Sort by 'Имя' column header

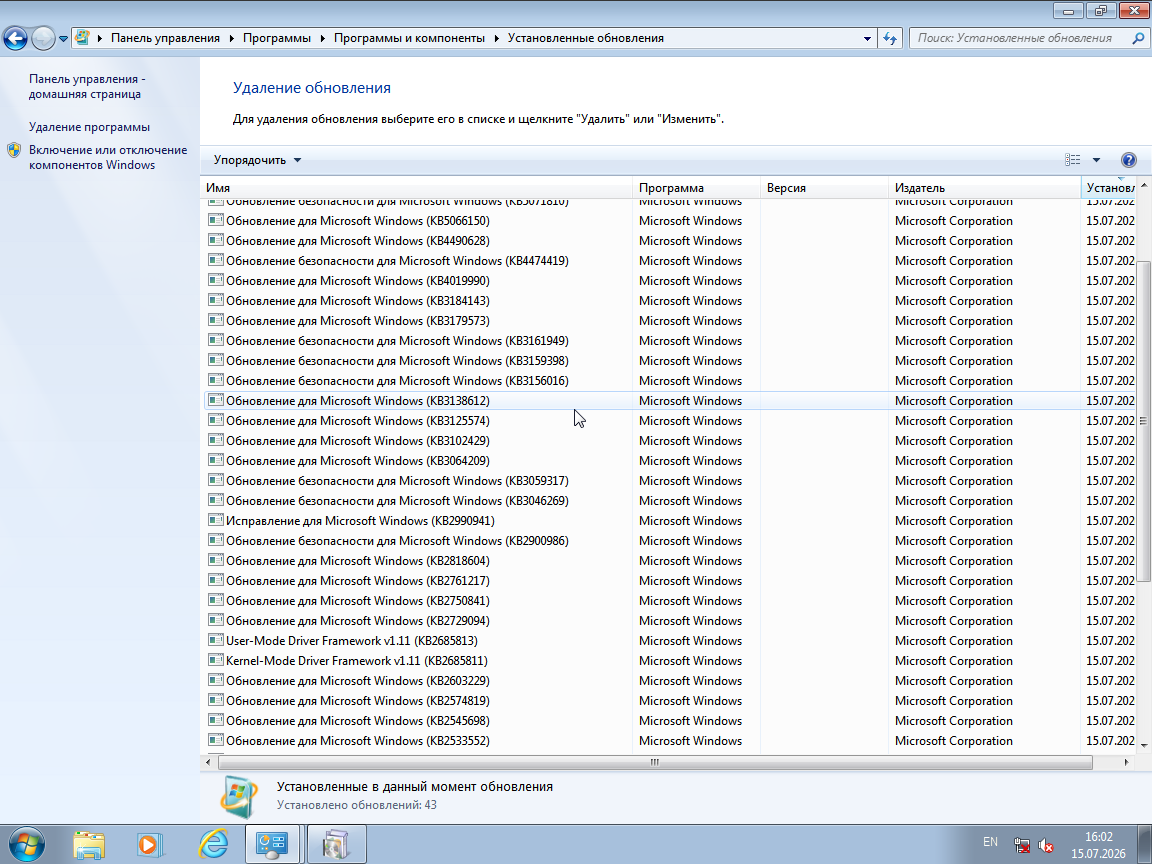[x=416, y=188]
